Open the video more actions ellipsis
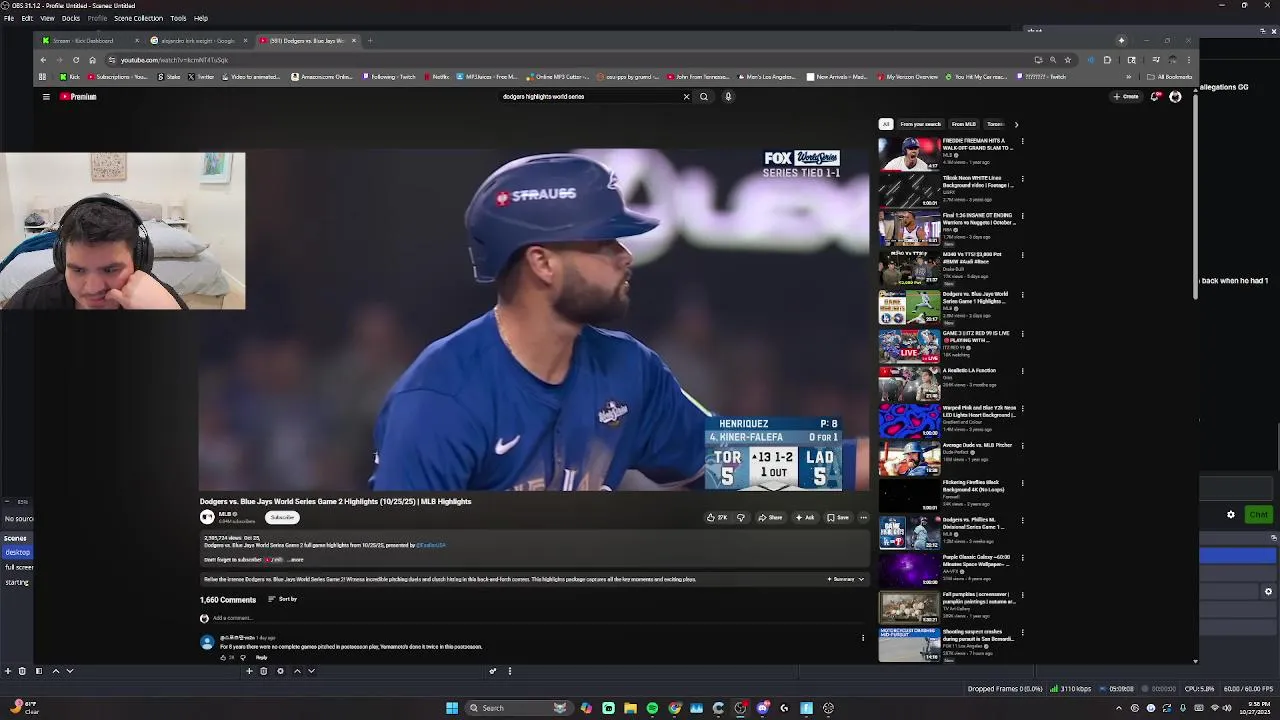Screen dimensions: 1280x720 (863, 517)
